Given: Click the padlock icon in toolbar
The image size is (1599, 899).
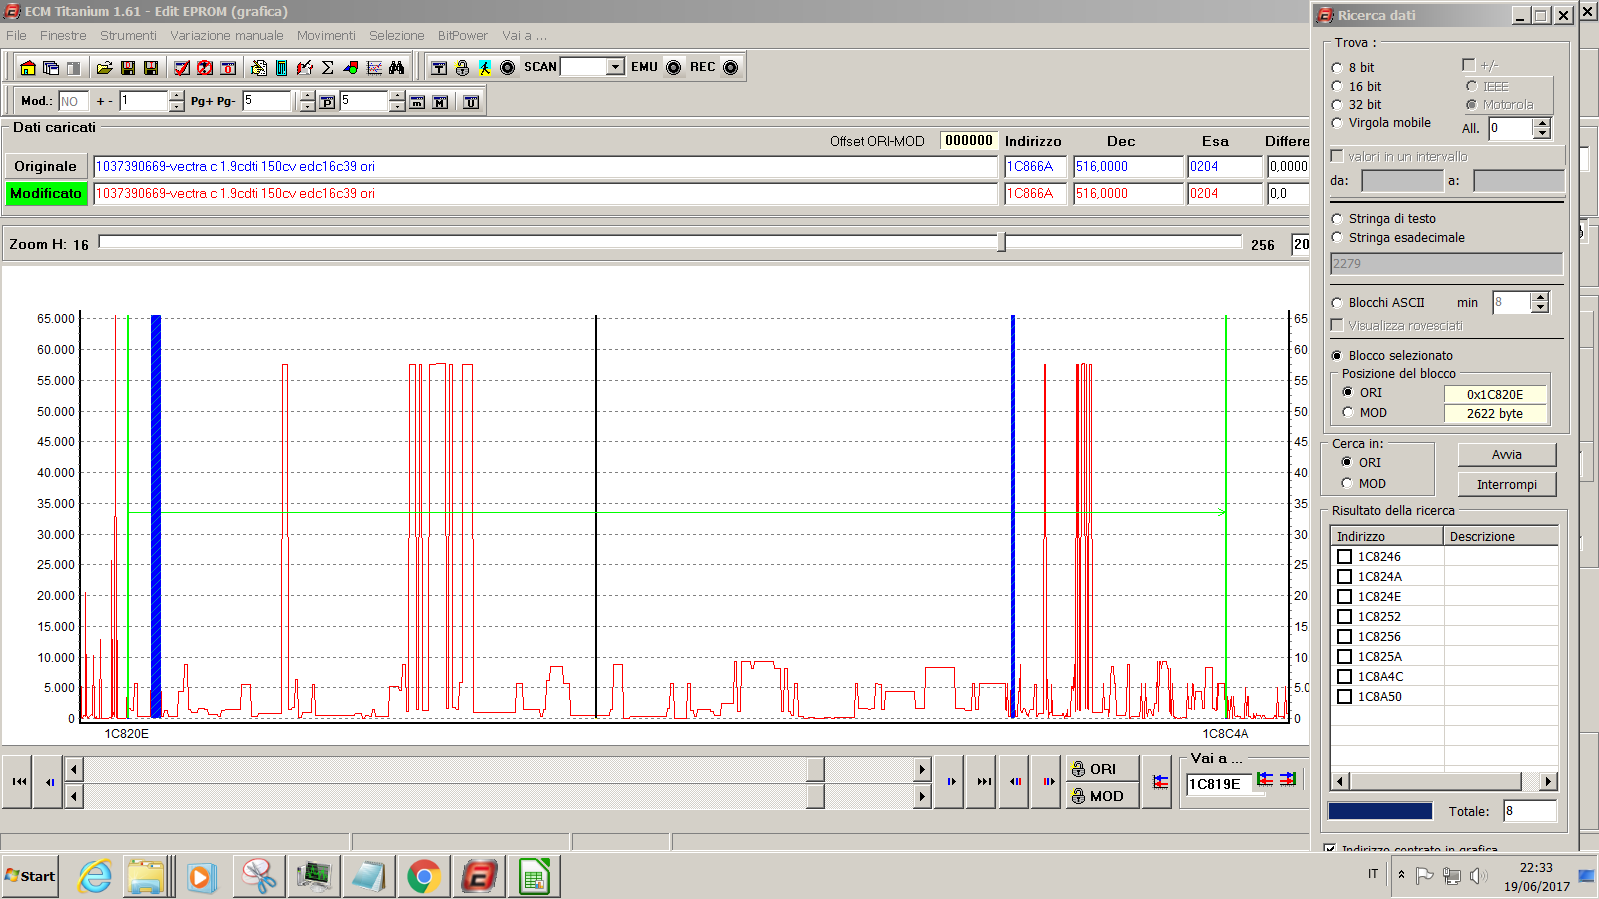Looking at the screenshot, I should click(x=462, y=68).
